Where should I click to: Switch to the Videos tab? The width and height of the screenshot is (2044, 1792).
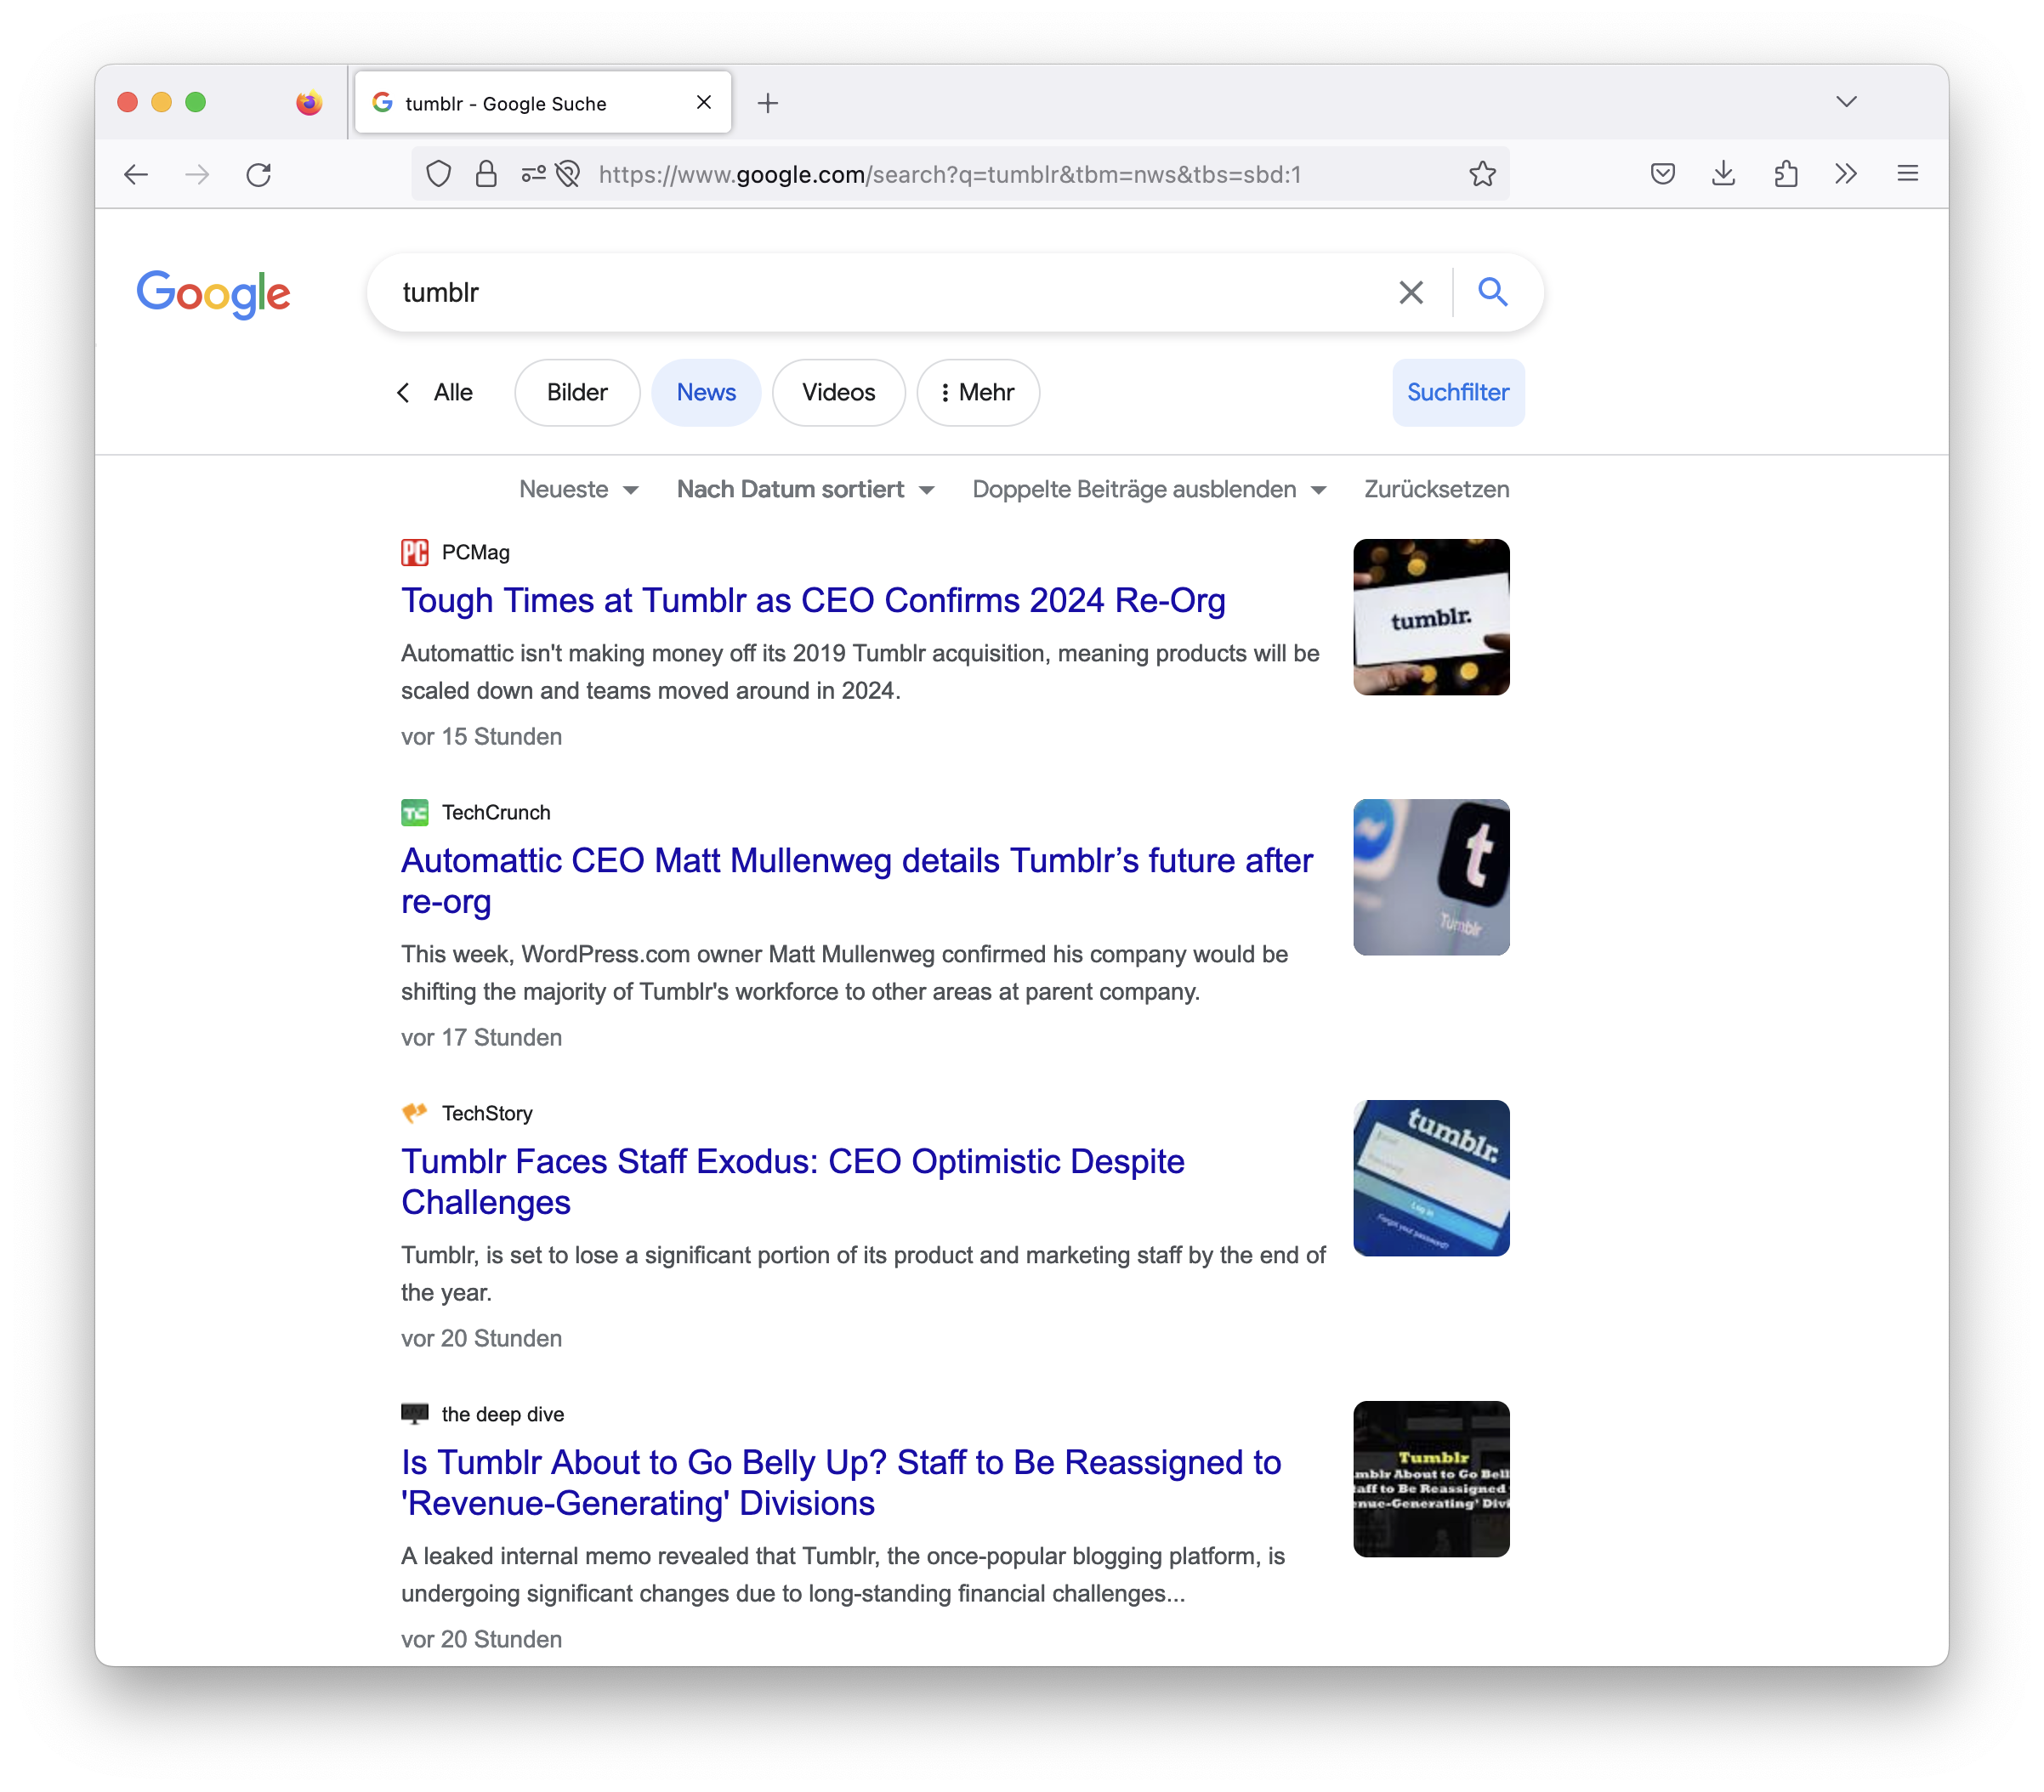point(838,392)
